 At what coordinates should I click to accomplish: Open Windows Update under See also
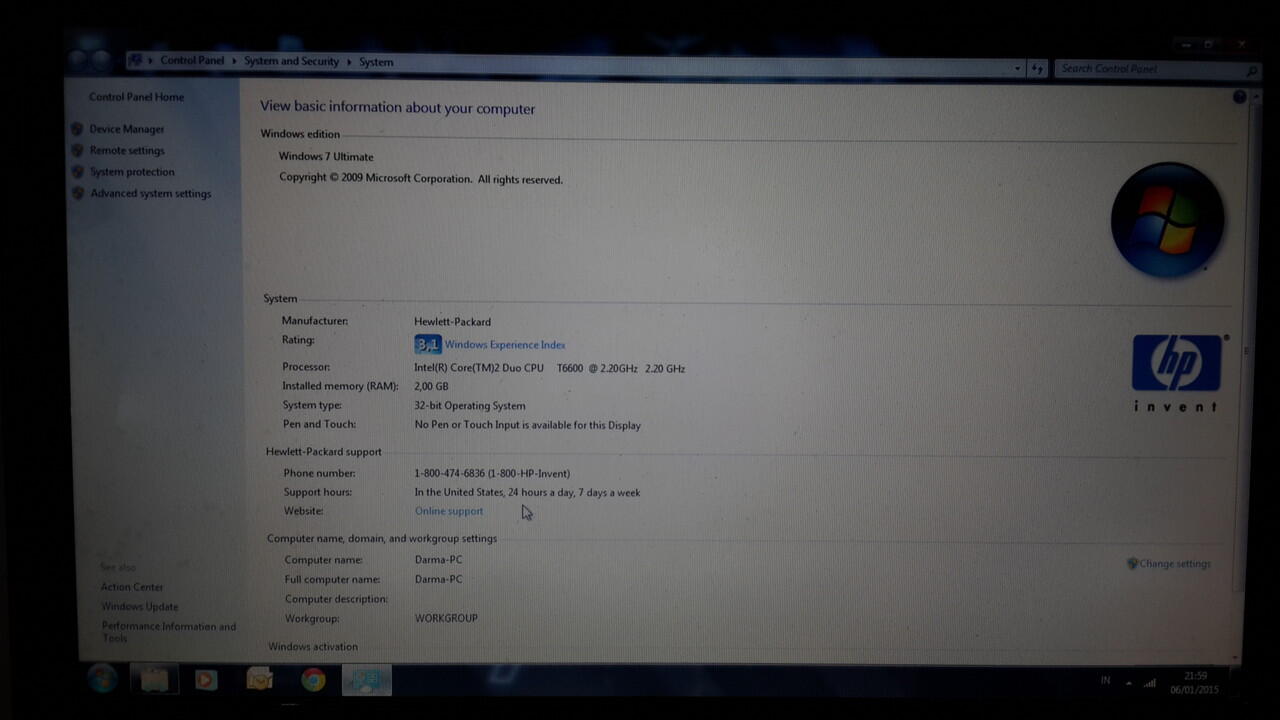pos(139,607)
